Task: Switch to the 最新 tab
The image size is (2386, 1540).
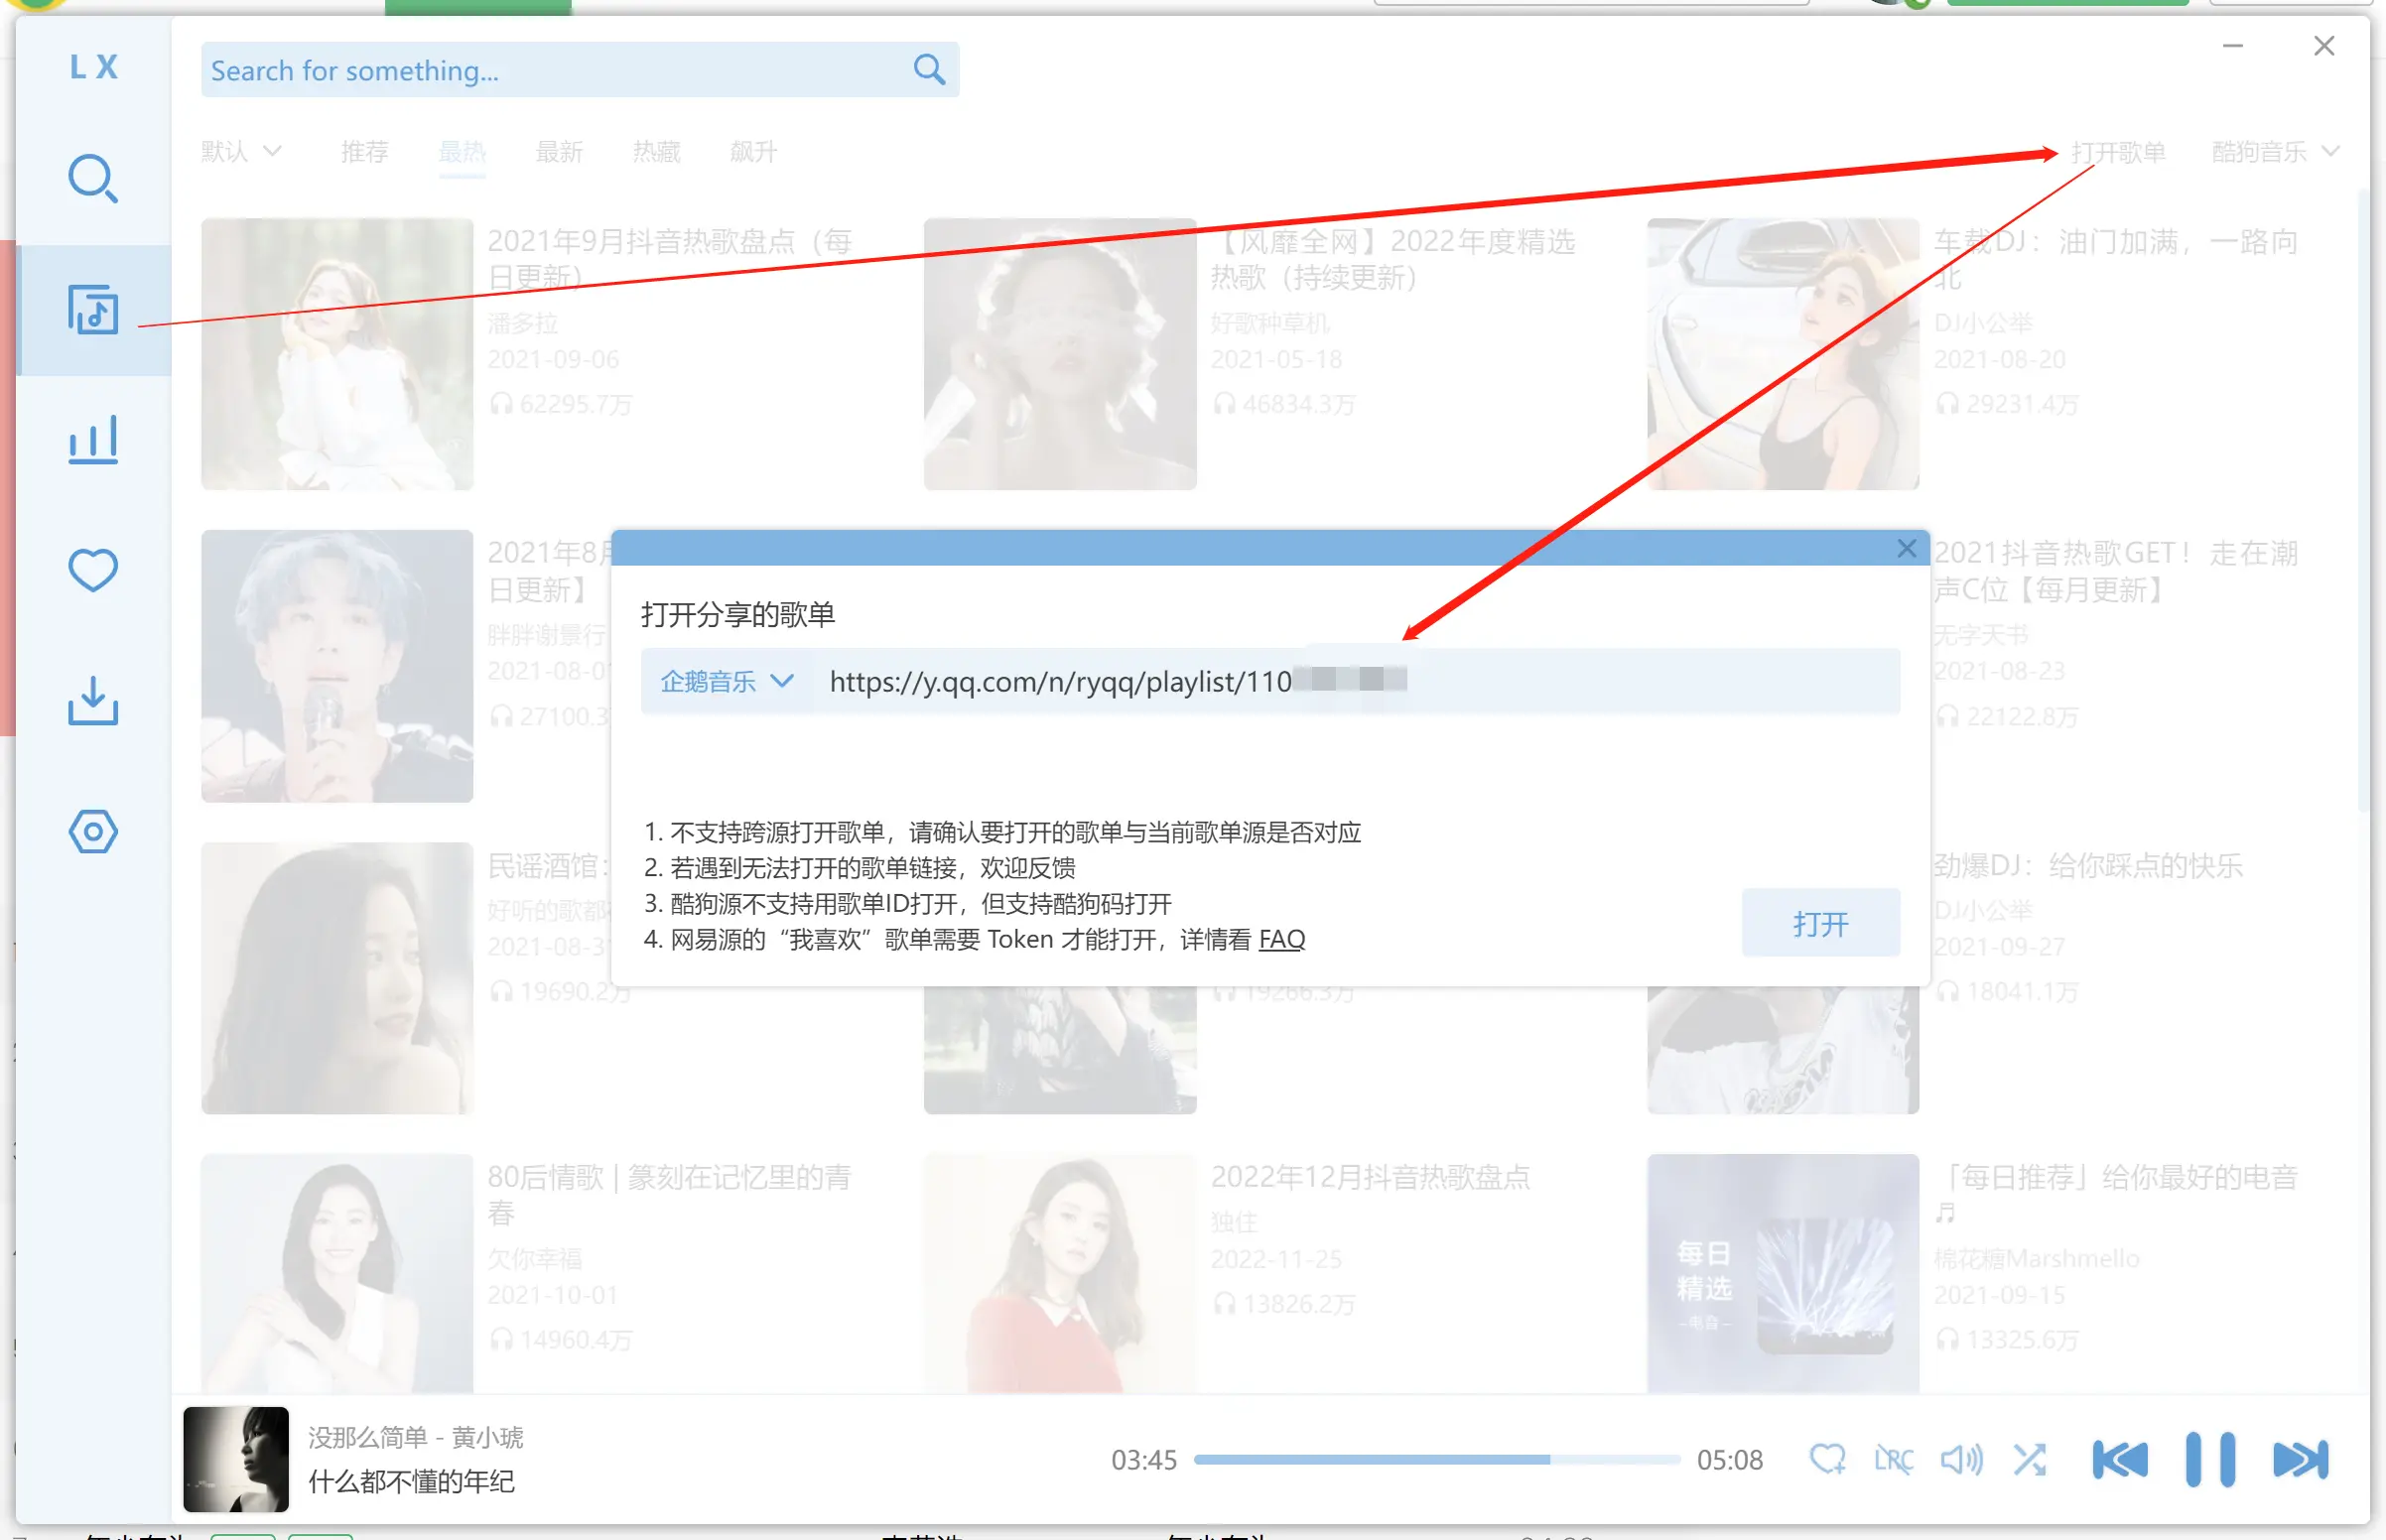Action: pyautogui.click(x=559, y=151)
